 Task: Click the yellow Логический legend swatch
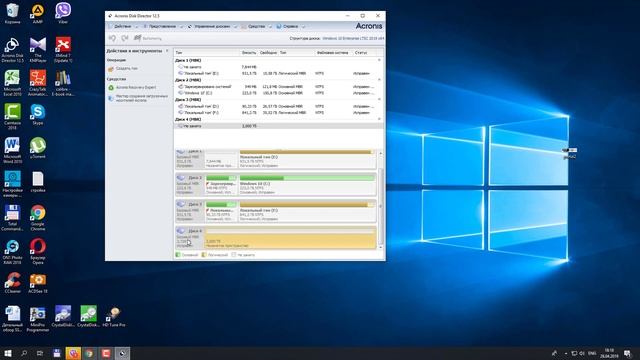click(x=204, y=255)
